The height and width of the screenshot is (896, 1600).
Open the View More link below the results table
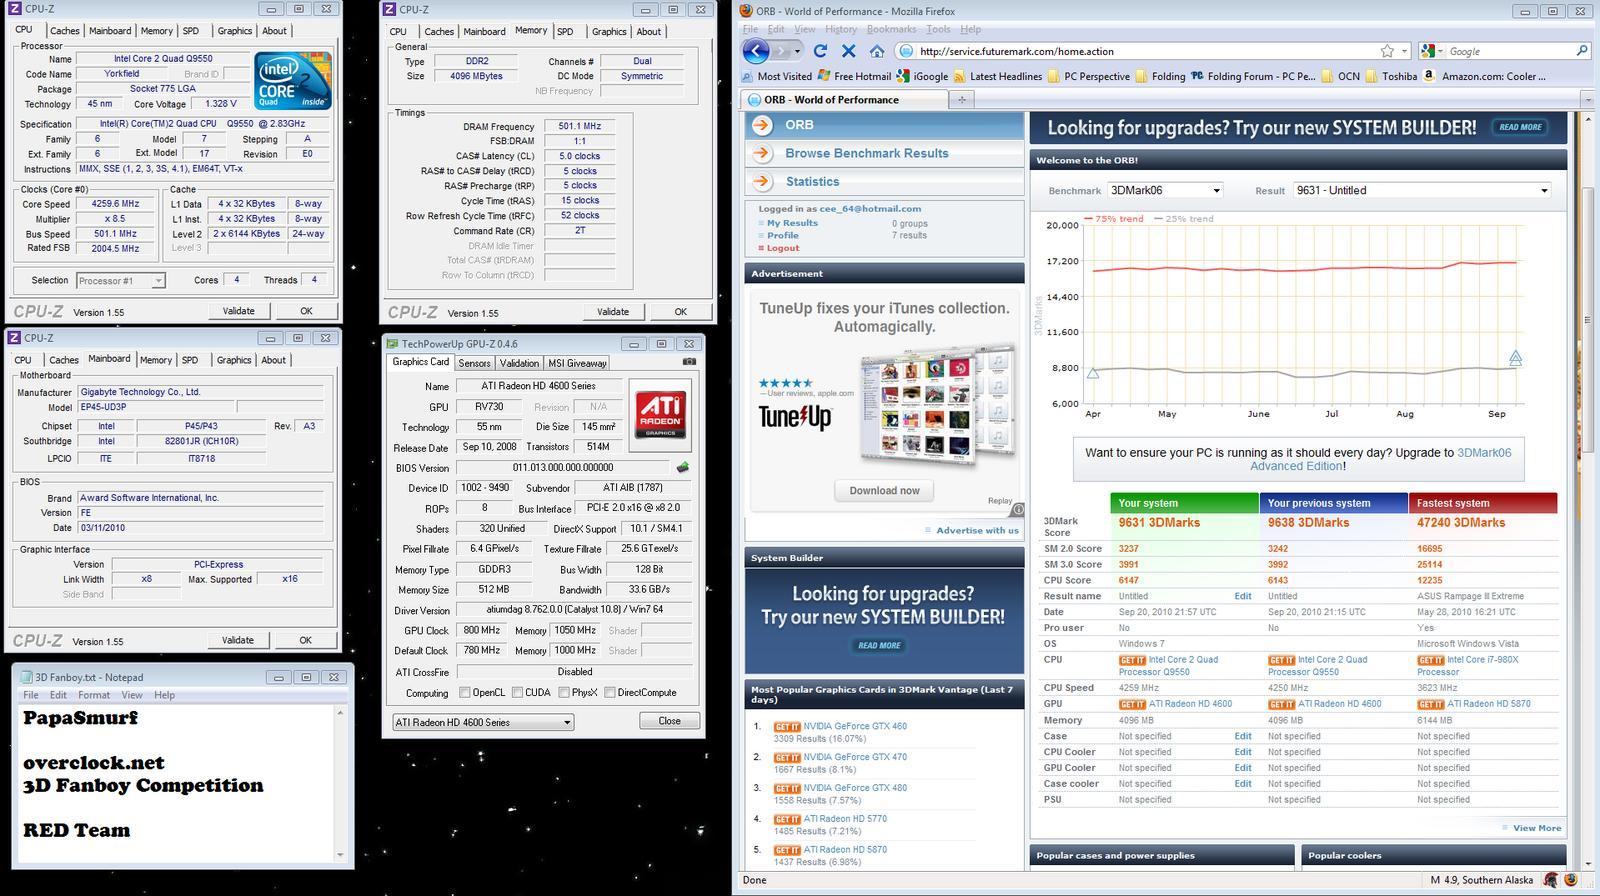tap(1537, 828)
